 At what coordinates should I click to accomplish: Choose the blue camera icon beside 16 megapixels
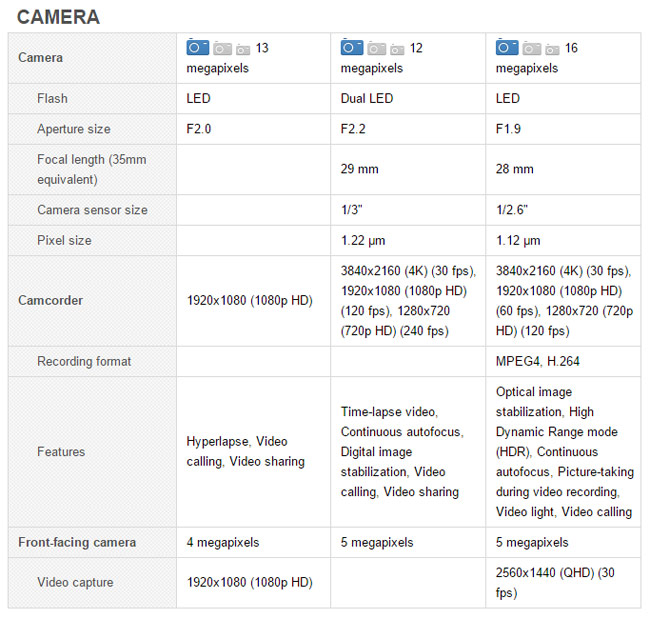[507, 47]
